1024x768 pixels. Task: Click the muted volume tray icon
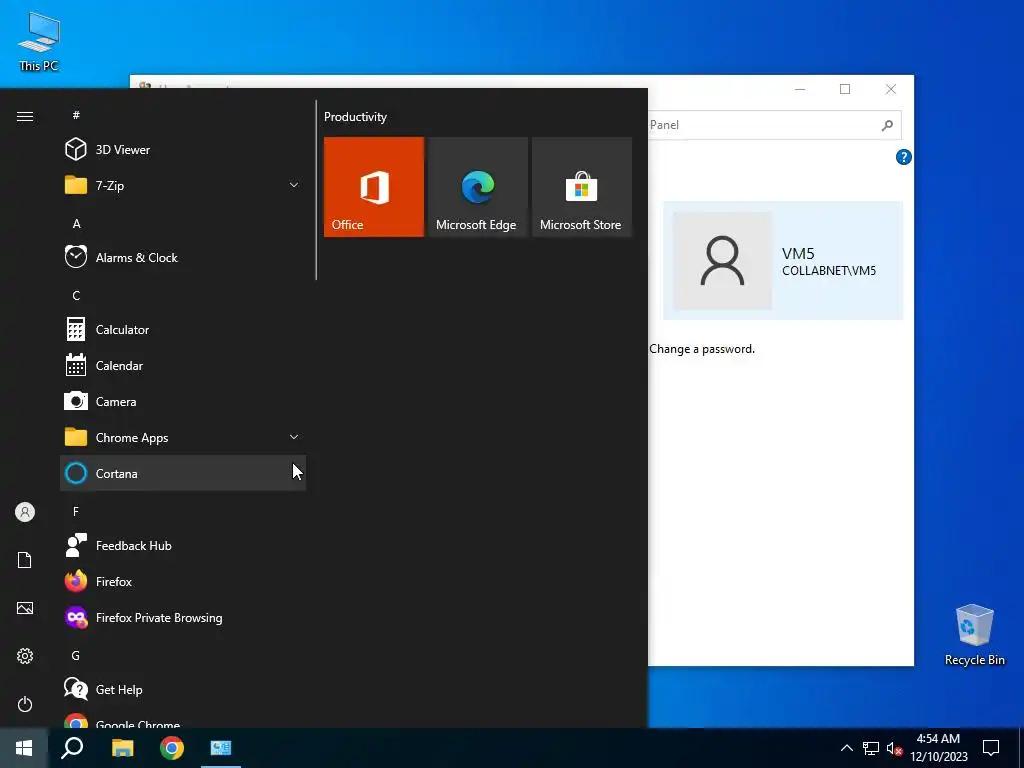pyautogui.click(x=894, y=748)
